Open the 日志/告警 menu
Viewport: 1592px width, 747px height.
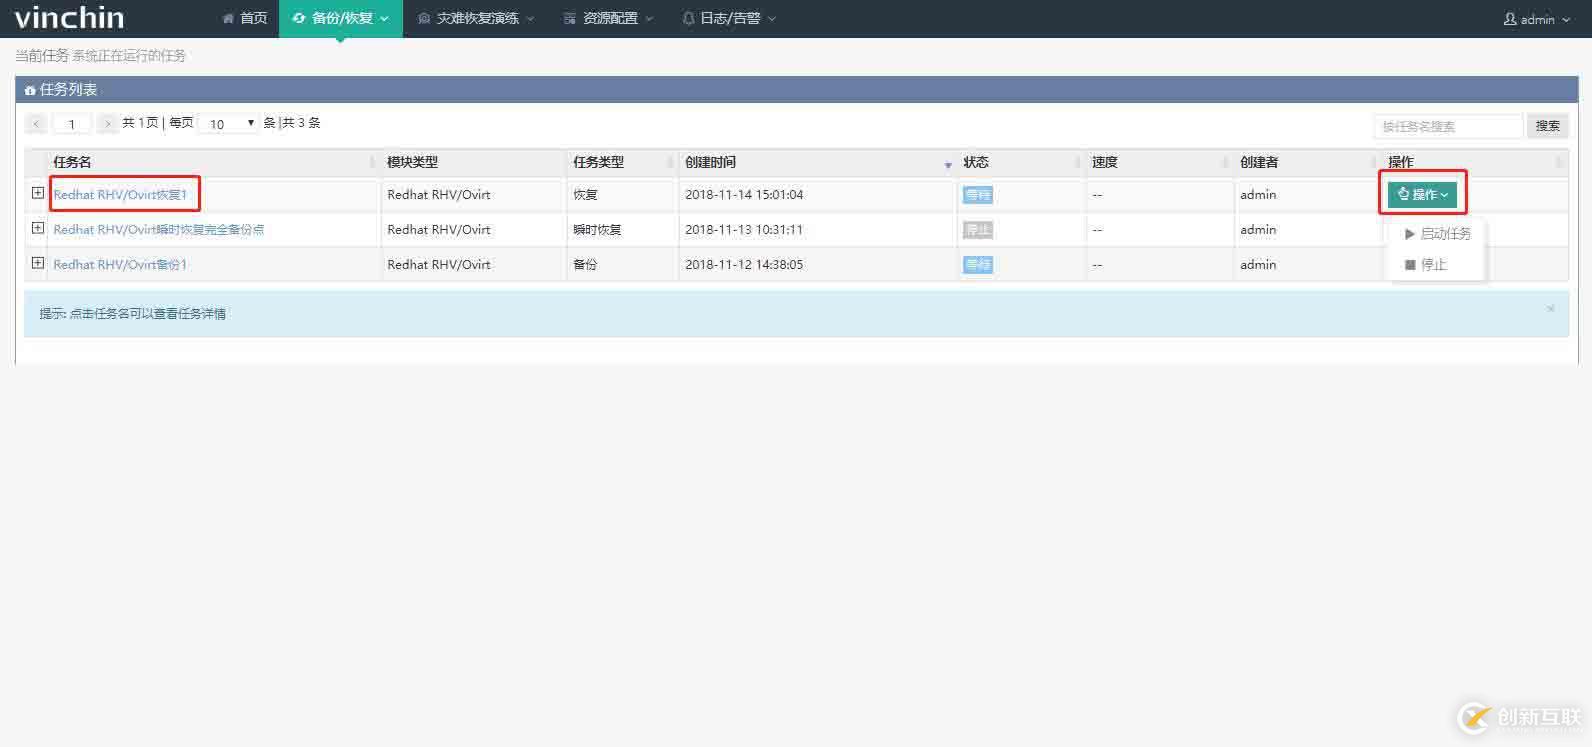[x=729, y=18]
